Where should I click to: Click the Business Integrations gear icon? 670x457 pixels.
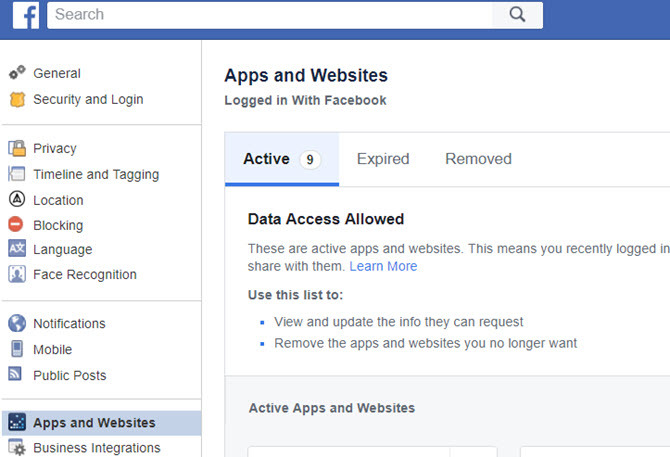tap(17, 447)
